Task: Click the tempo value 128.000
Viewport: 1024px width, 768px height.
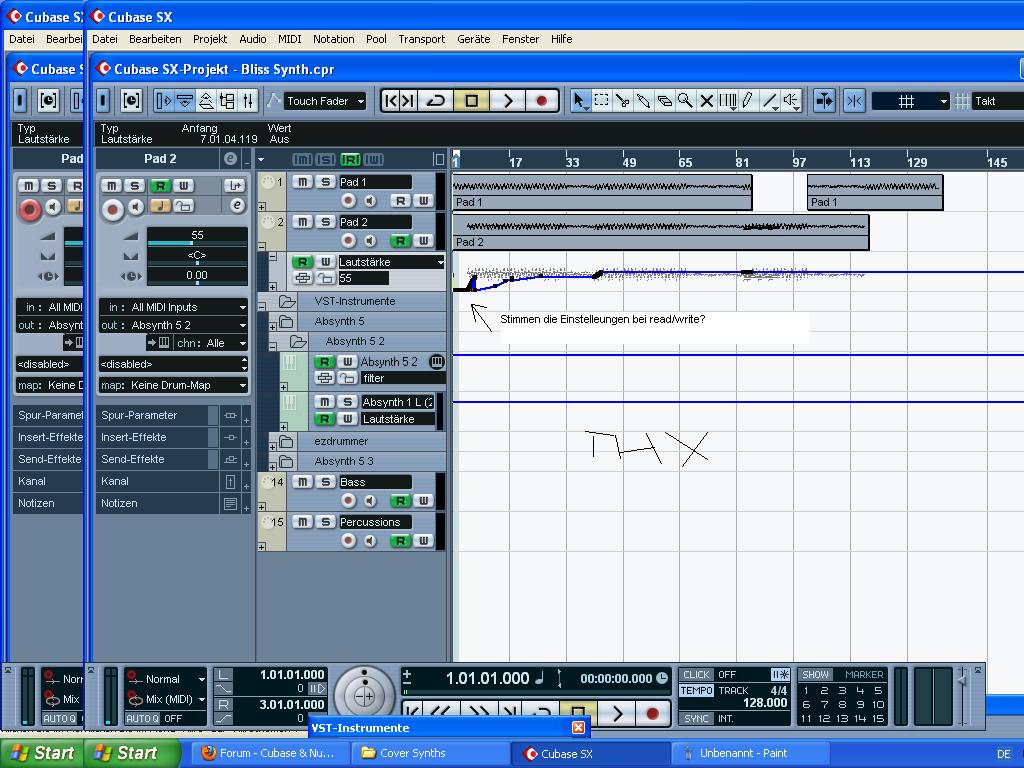Action: coord(765,703)
